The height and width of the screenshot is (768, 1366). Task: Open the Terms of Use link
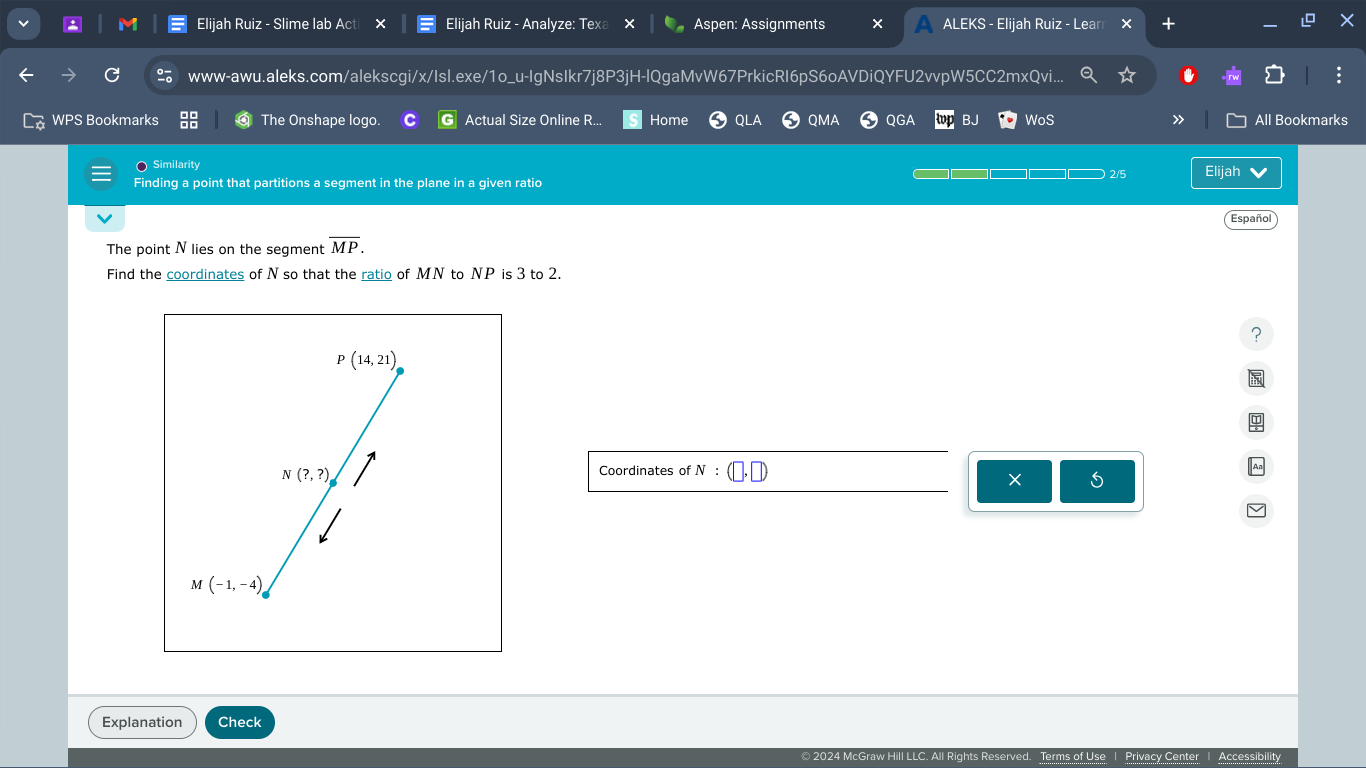[x=1073, y=756]
